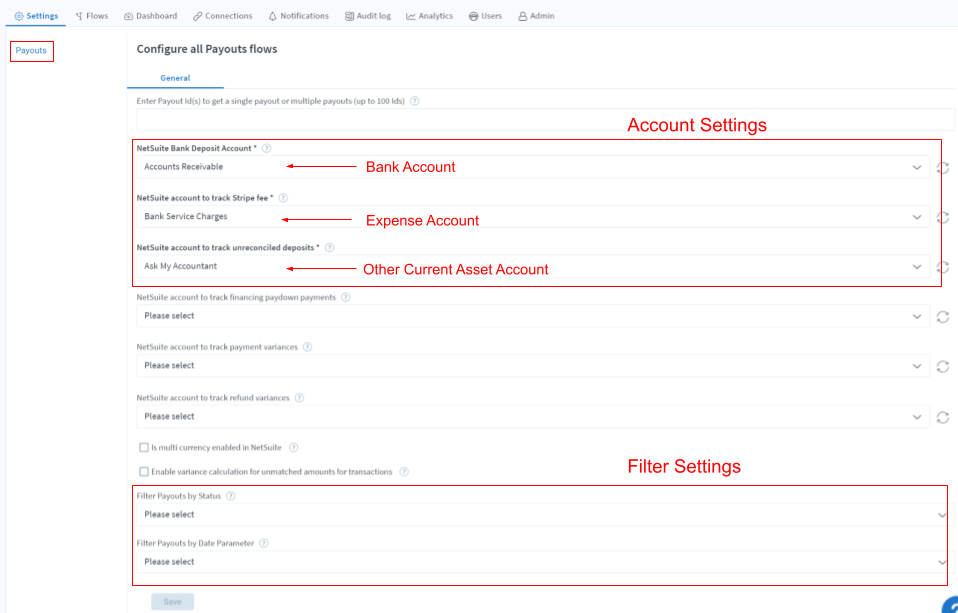Show help for Filter Payouts by Status
This screenshot has width=958, height=613.
pos(230,496)
